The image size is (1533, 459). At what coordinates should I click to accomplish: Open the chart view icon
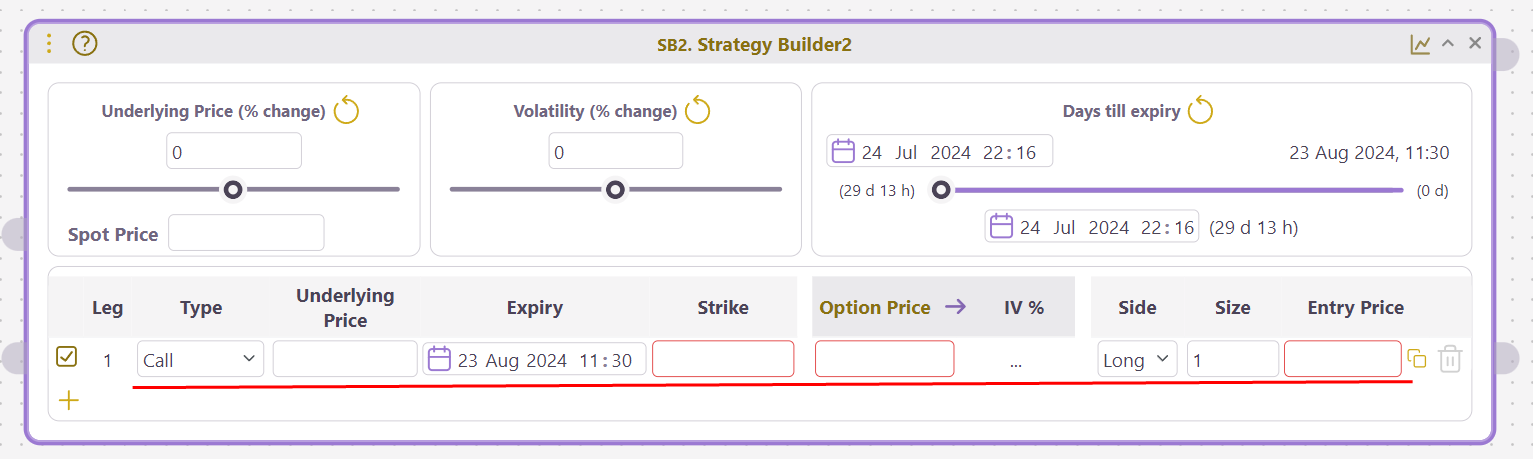(1420, 44)
